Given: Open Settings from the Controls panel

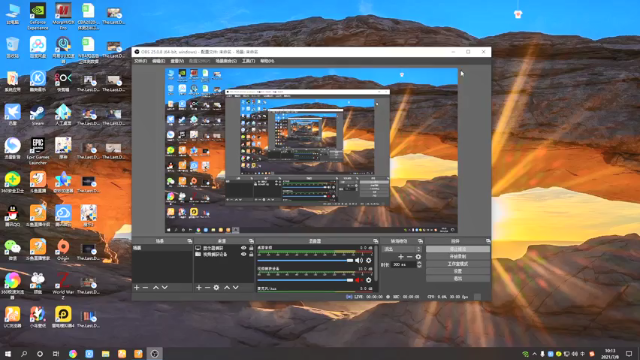Looking at the screenshot, I should (x=458, y=271).
